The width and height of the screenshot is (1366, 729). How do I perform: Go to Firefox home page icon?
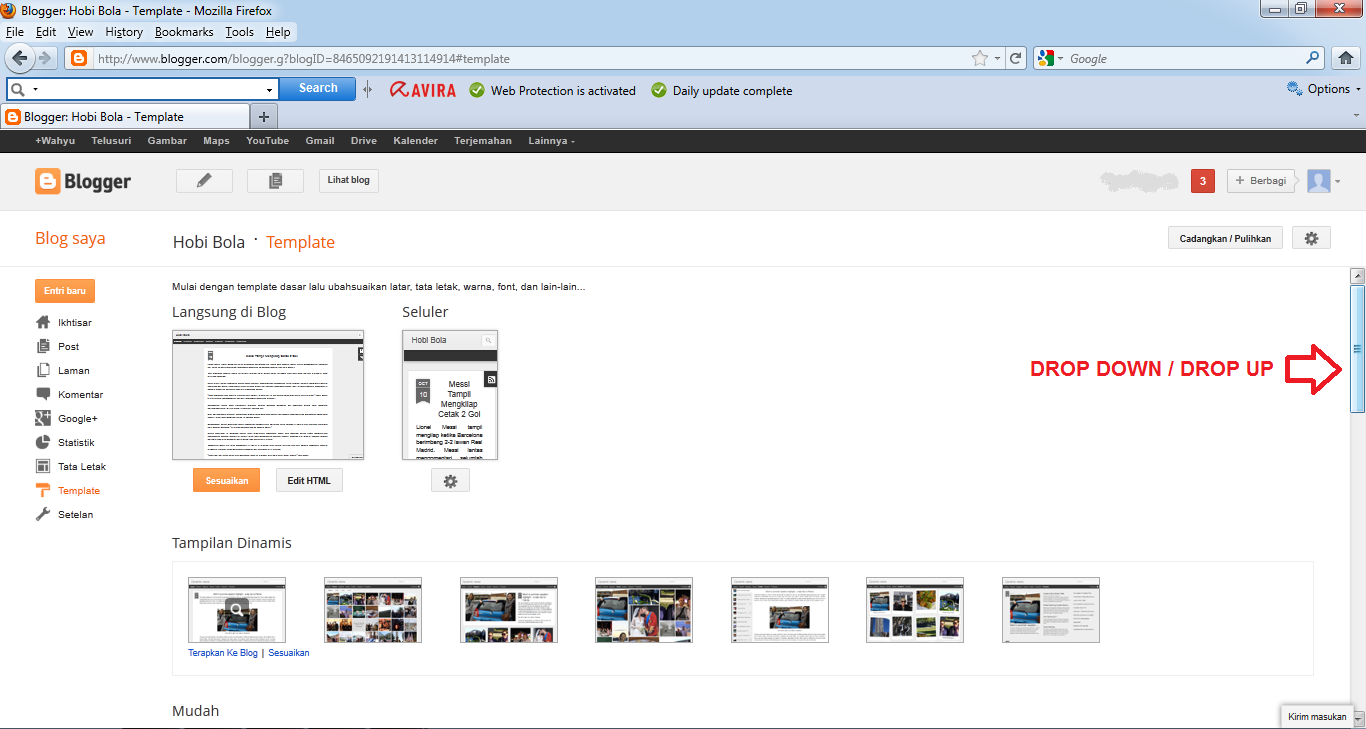1346,58
